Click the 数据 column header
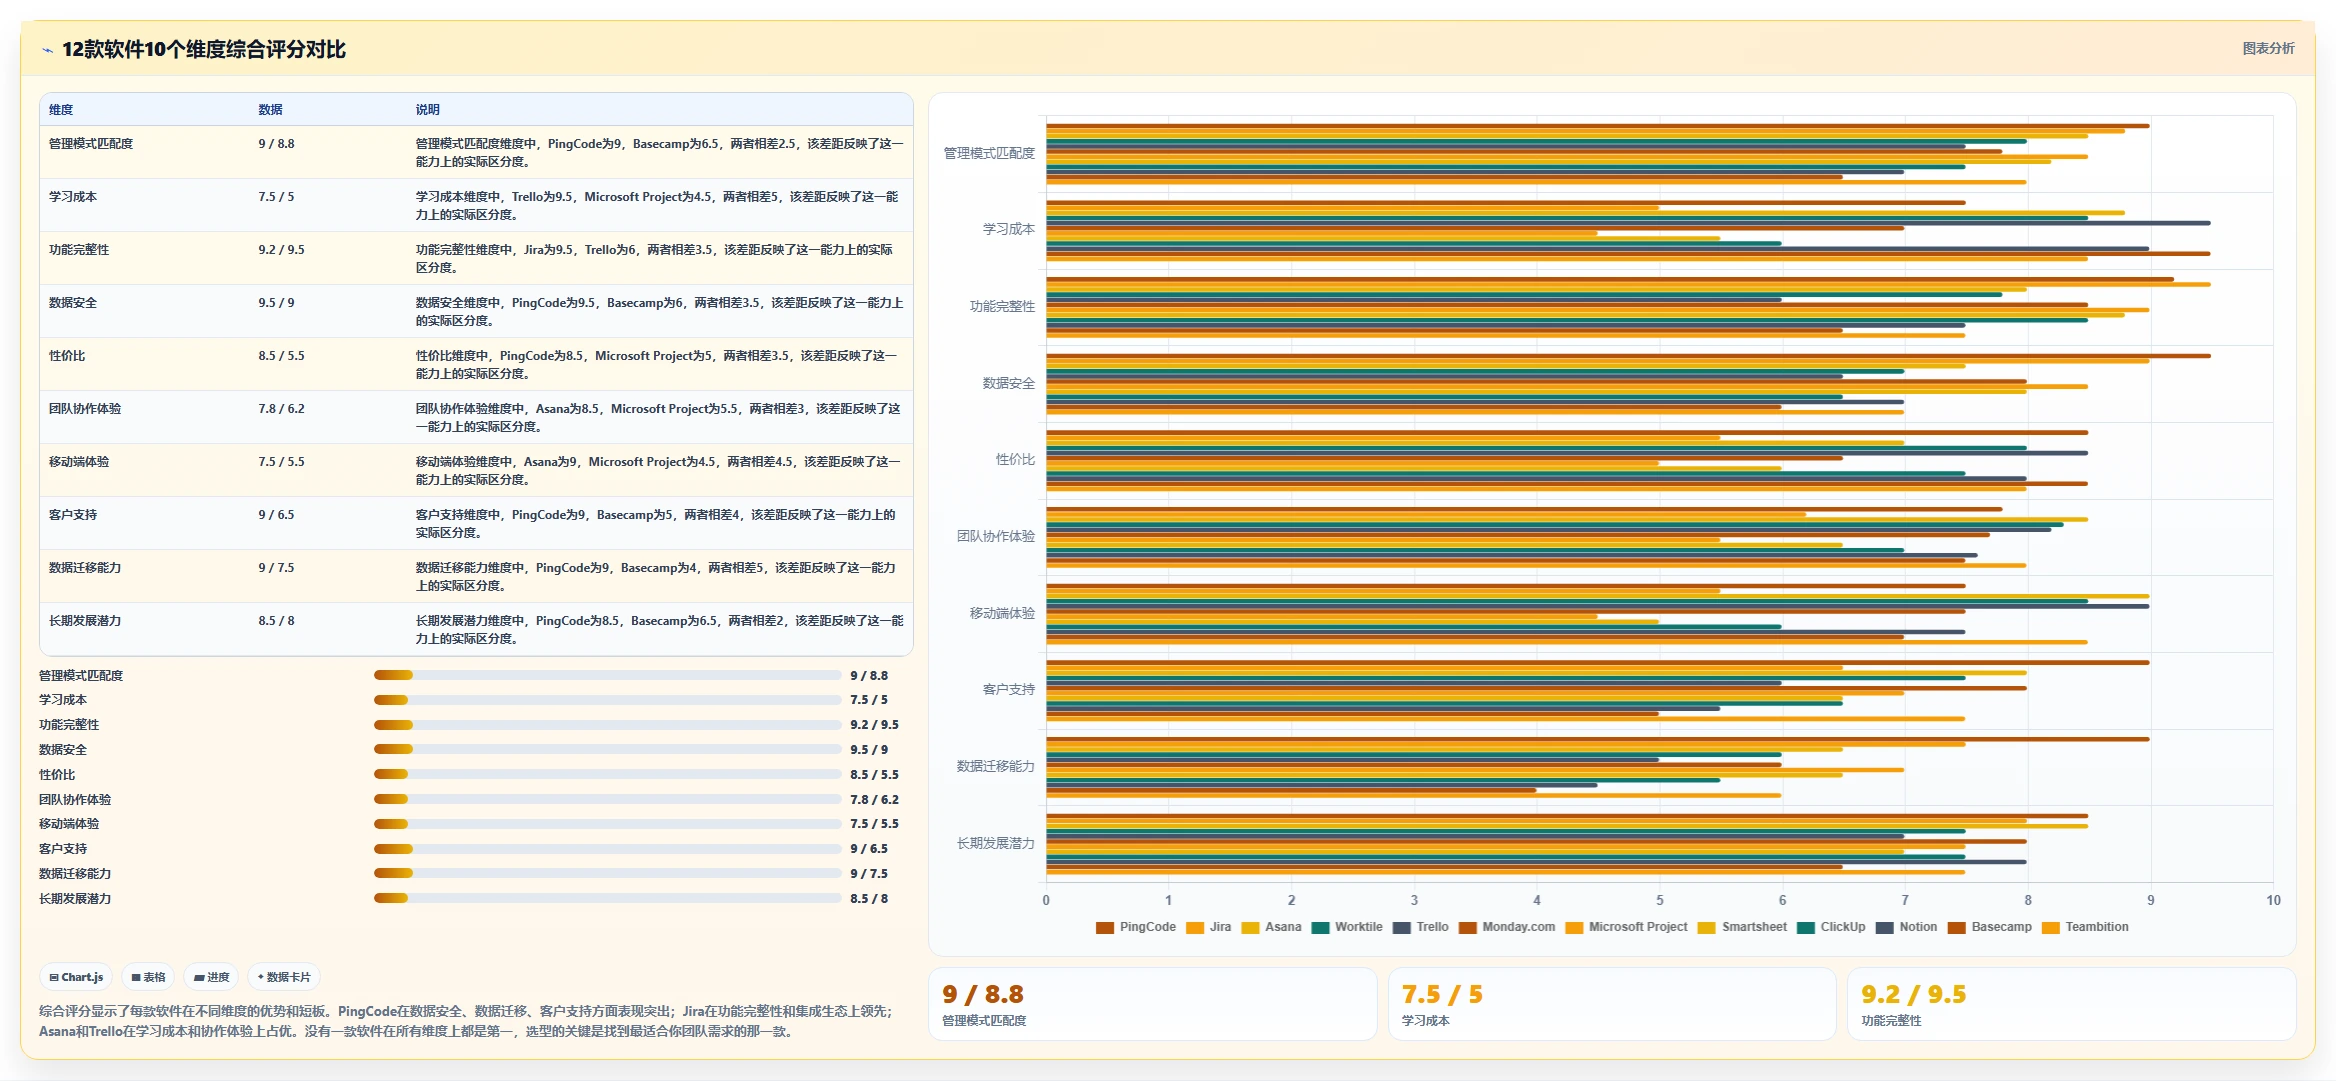Screen dimensions: 2336x1081 pos(270,110)
